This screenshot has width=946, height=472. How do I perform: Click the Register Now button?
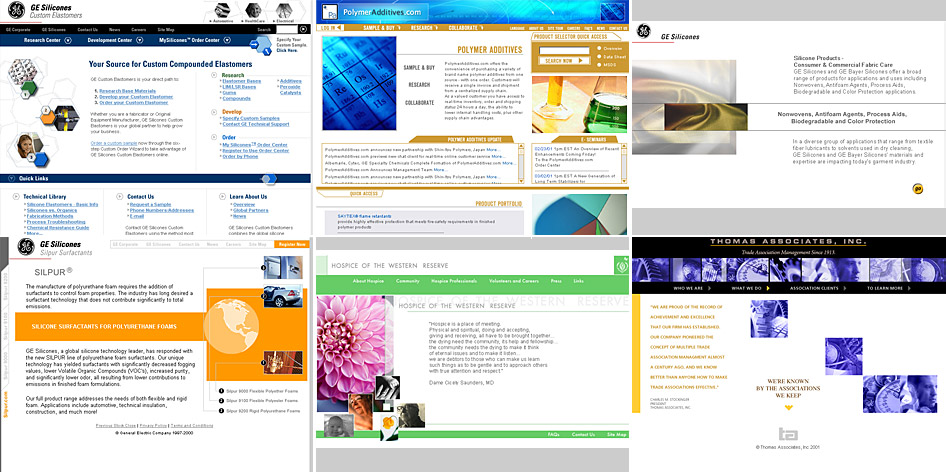coord(291,244)
